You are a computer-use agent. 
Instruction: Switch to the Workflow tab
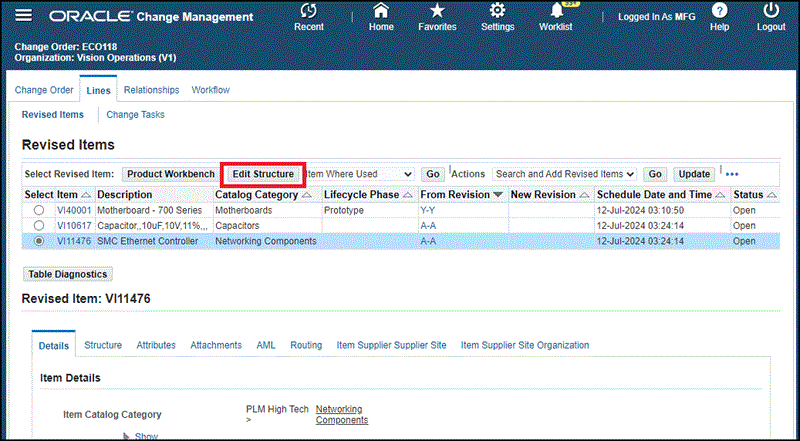(211, 90)
